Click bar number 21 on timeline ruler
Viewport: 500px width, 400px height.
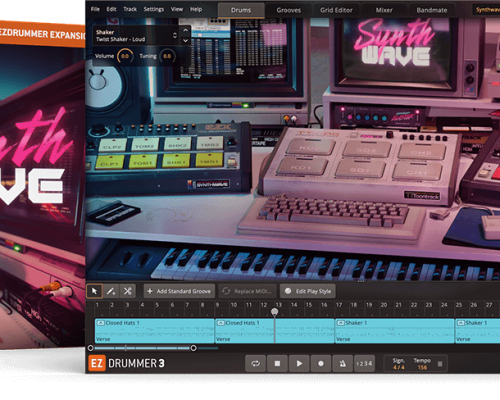click(399, 305)
